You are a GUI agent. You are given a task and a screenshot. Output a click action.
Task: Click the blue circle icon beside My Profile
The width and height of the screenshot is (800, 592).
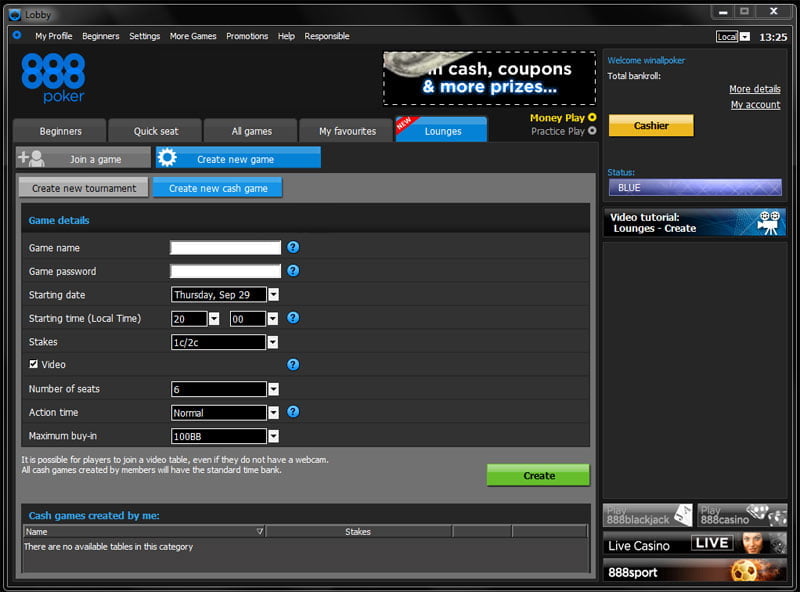tap(17, 35)
